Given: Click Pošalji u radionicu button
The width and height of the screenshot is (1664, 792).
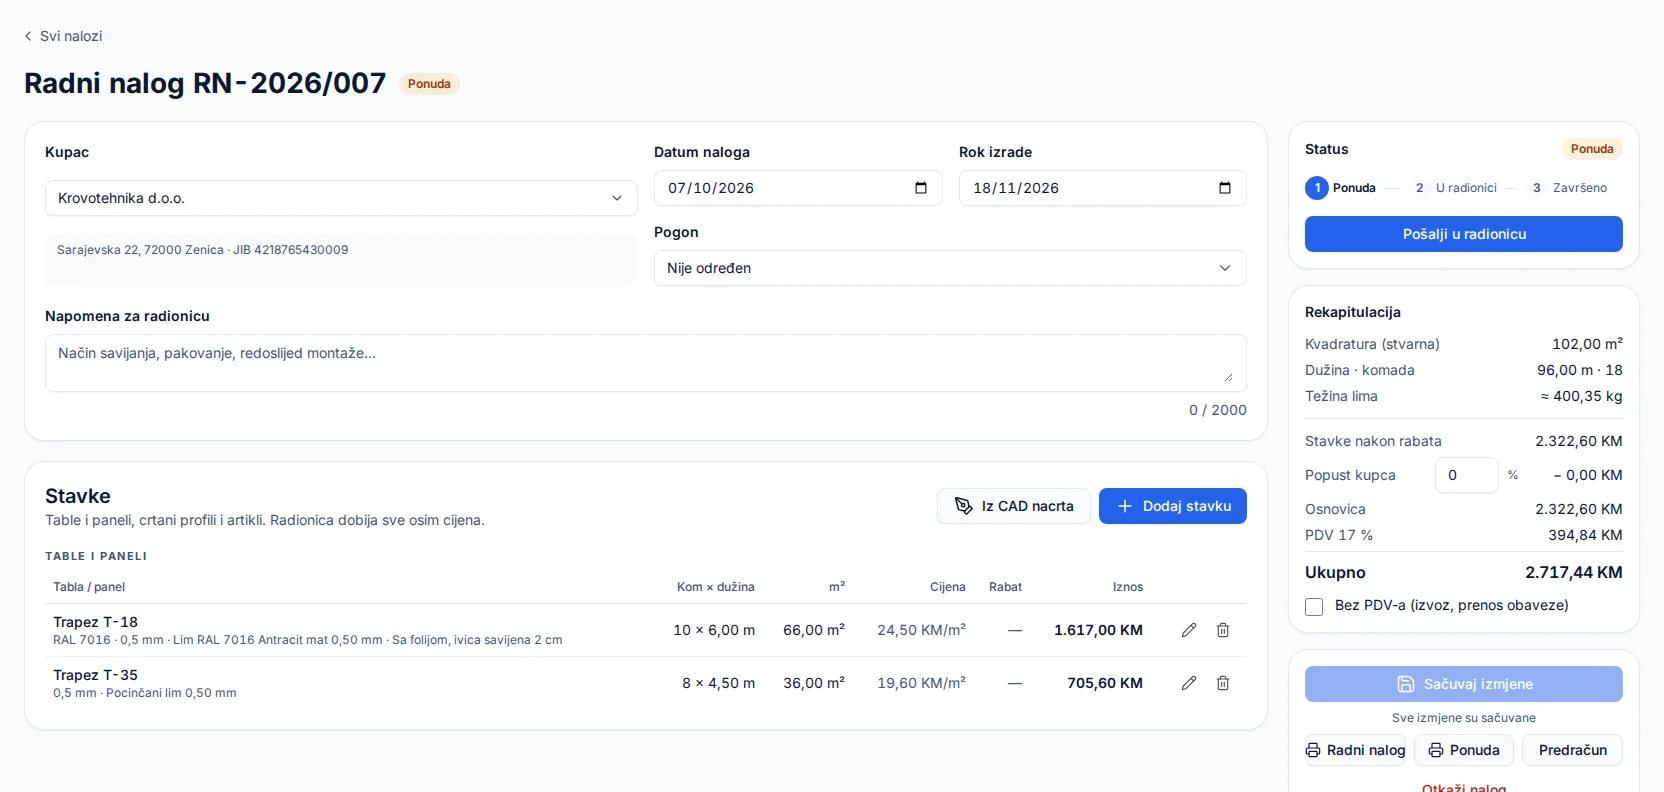Looking at the screenshot, I should (x=1464, y=234).
